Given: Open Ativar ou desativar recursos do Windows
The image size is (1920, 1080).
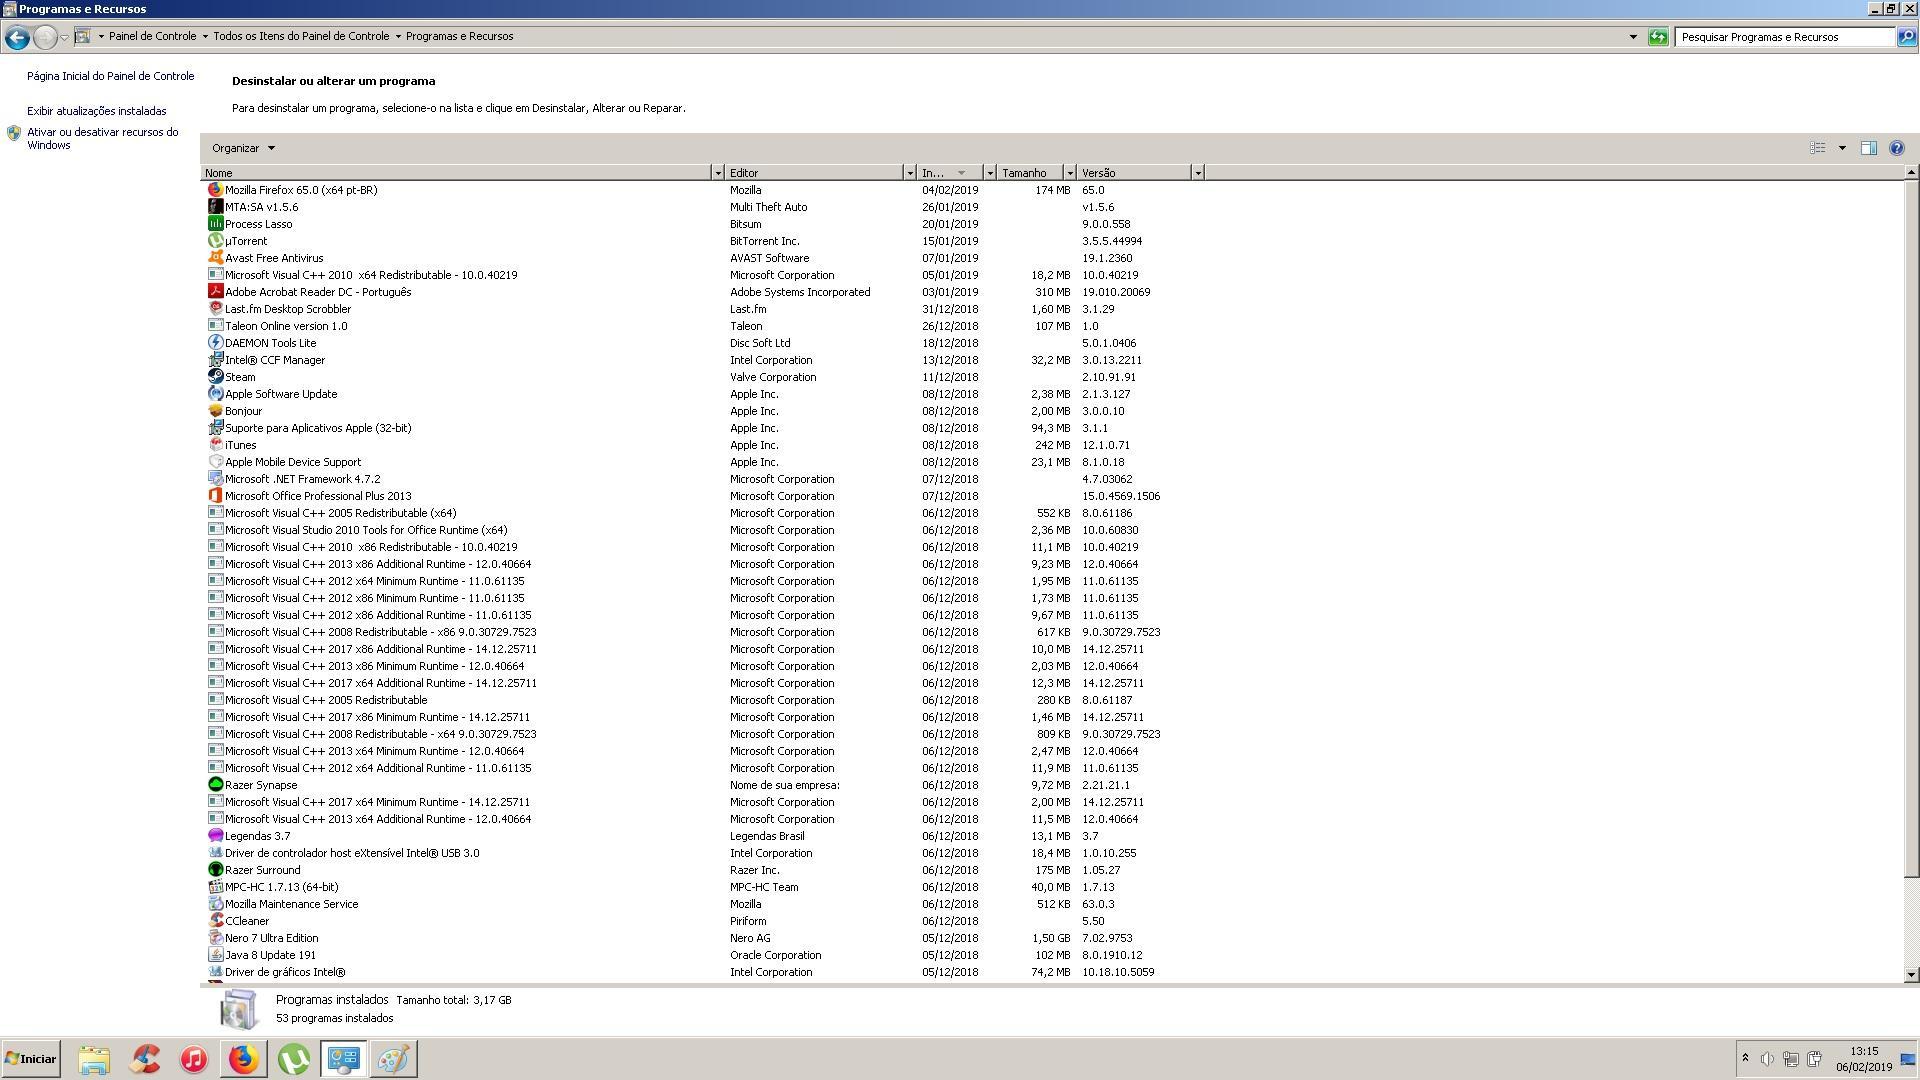Looking at the screenshot, I should click(102, 138).
